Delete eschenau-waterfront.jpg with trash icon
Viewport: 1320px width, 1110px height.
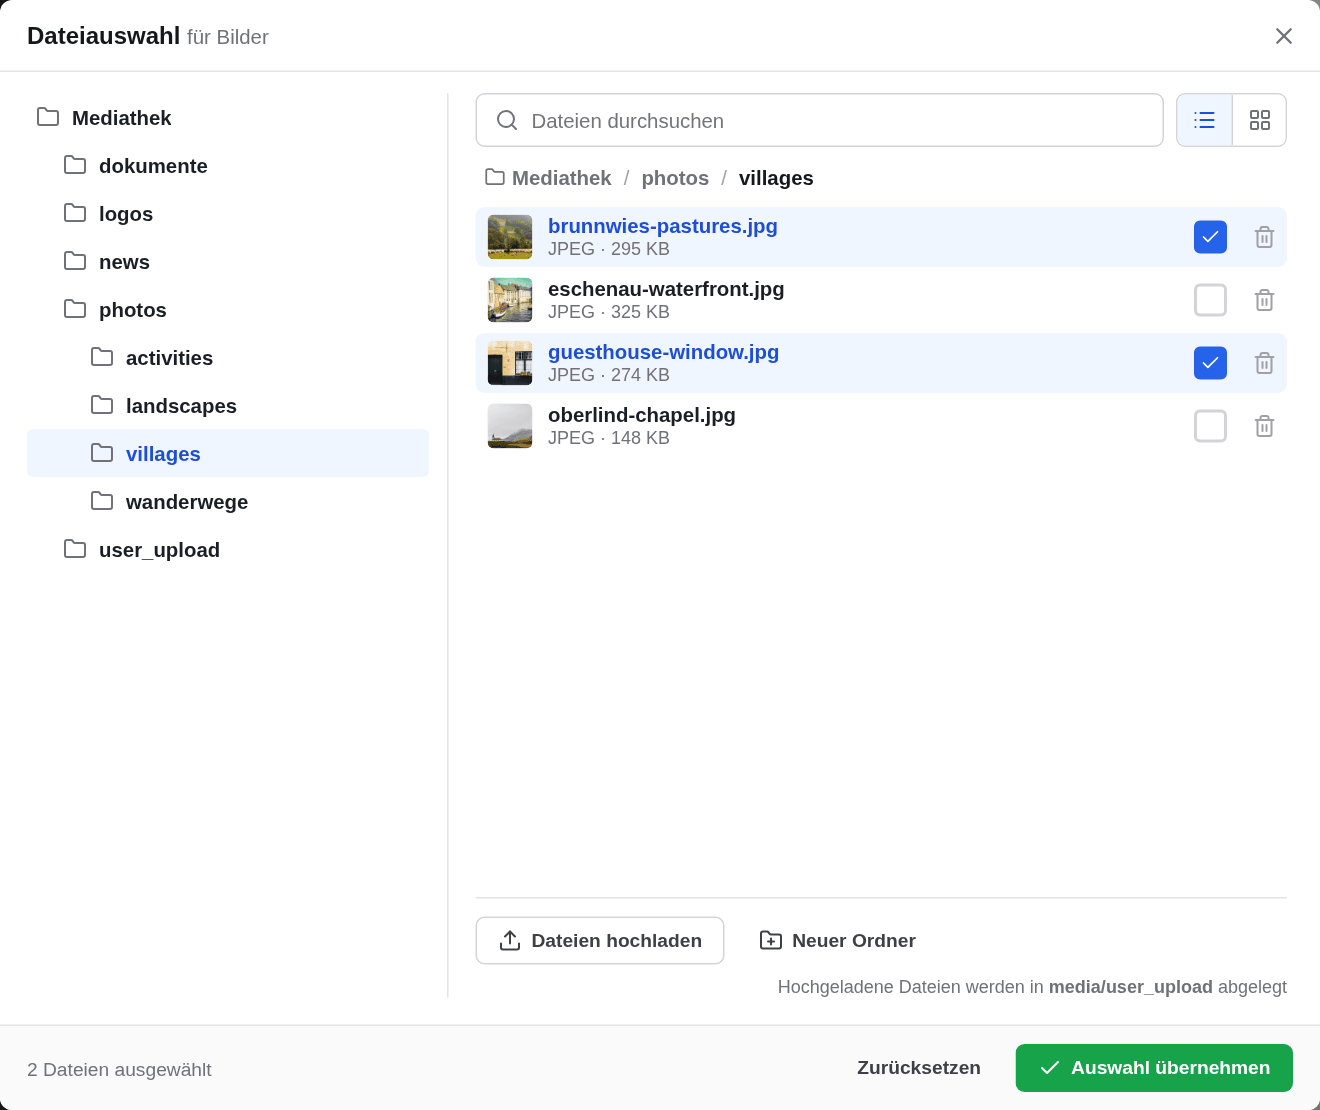[1264, 300]
